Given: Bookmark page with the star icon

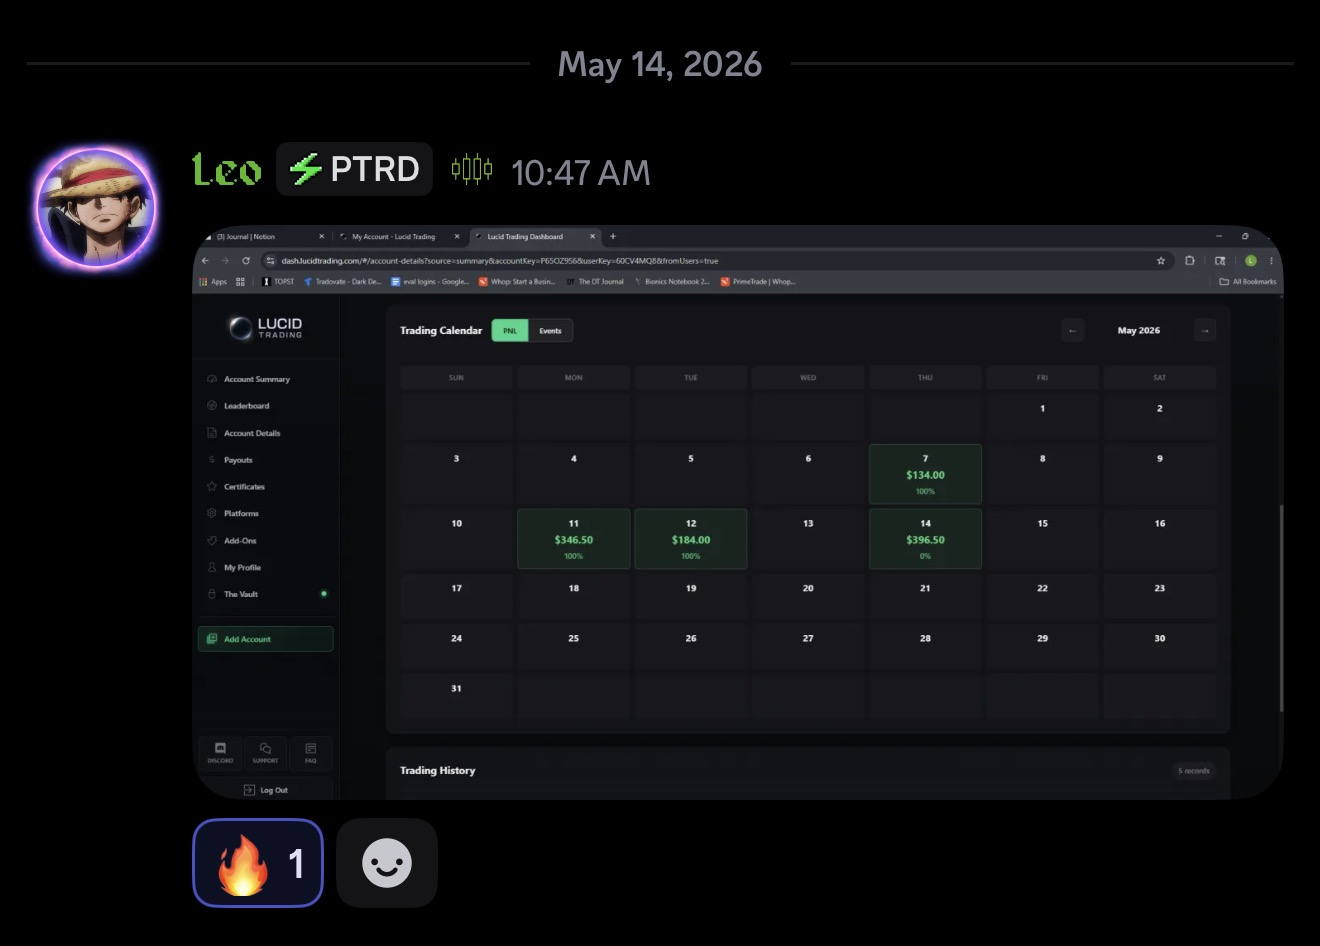Looking at the screenshot, I should pyautogui.click(x=1161, y=261).
